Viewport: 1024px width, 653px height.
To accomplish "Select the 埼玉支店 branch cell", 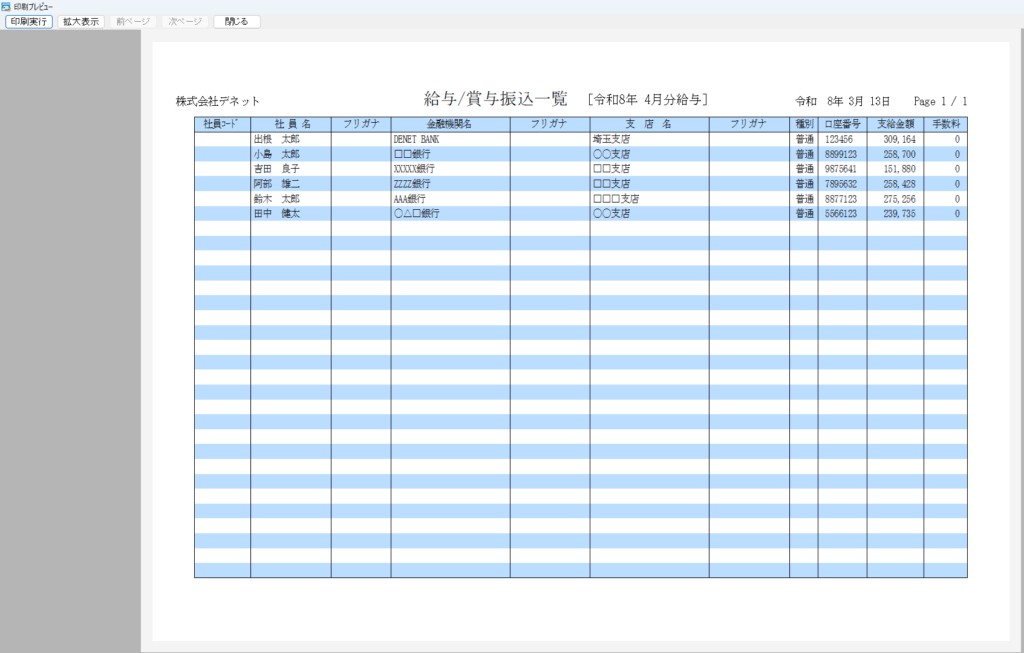I will 610,139.
